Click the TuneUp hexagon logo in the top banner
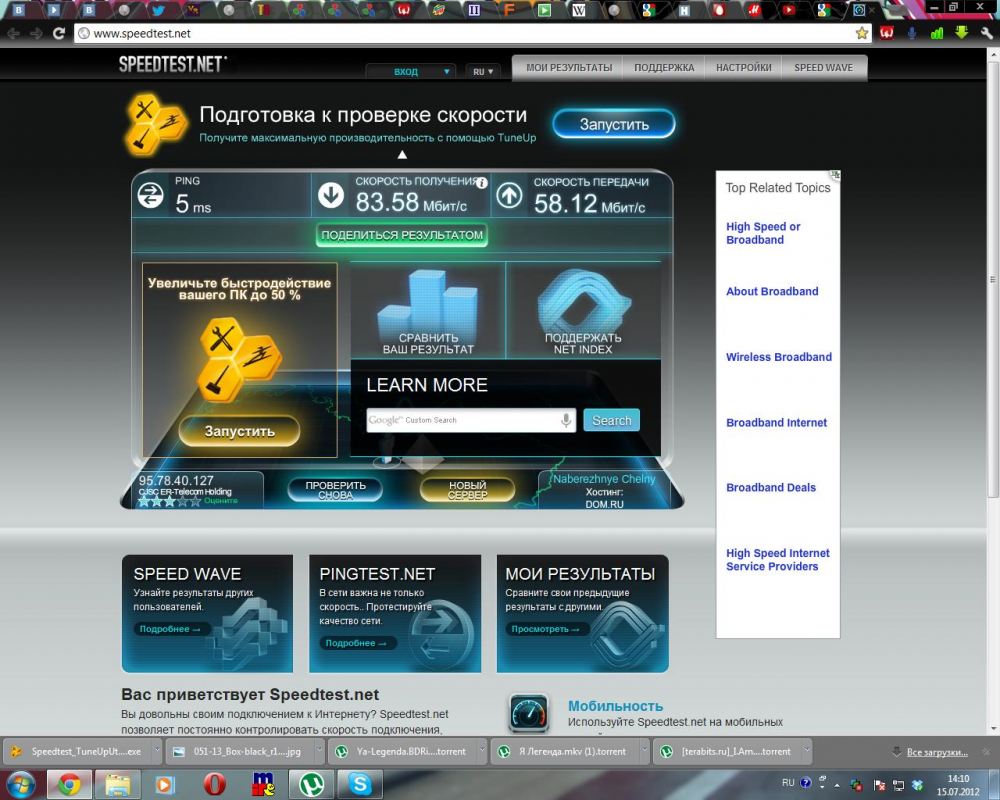1000x800 pixels. click(x=155, y=124)
